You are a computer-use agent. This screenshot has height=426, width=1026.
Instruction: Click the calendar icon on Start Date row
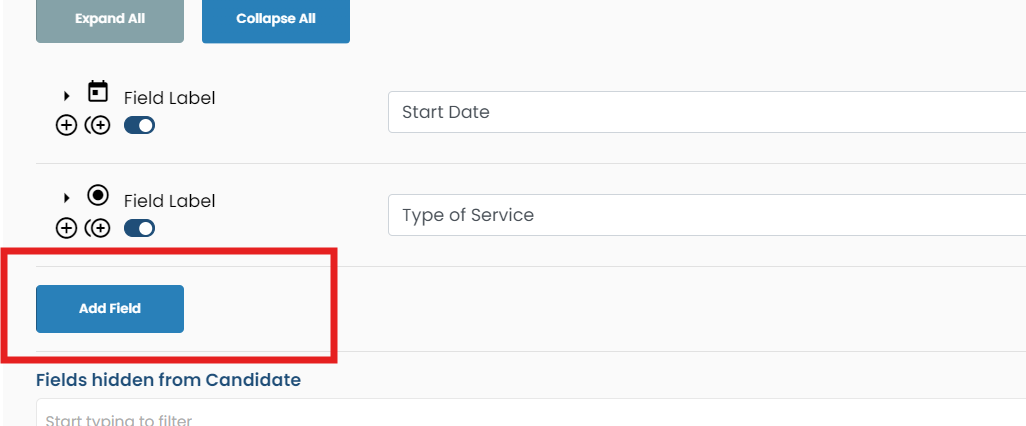click(x=98, y=92)
